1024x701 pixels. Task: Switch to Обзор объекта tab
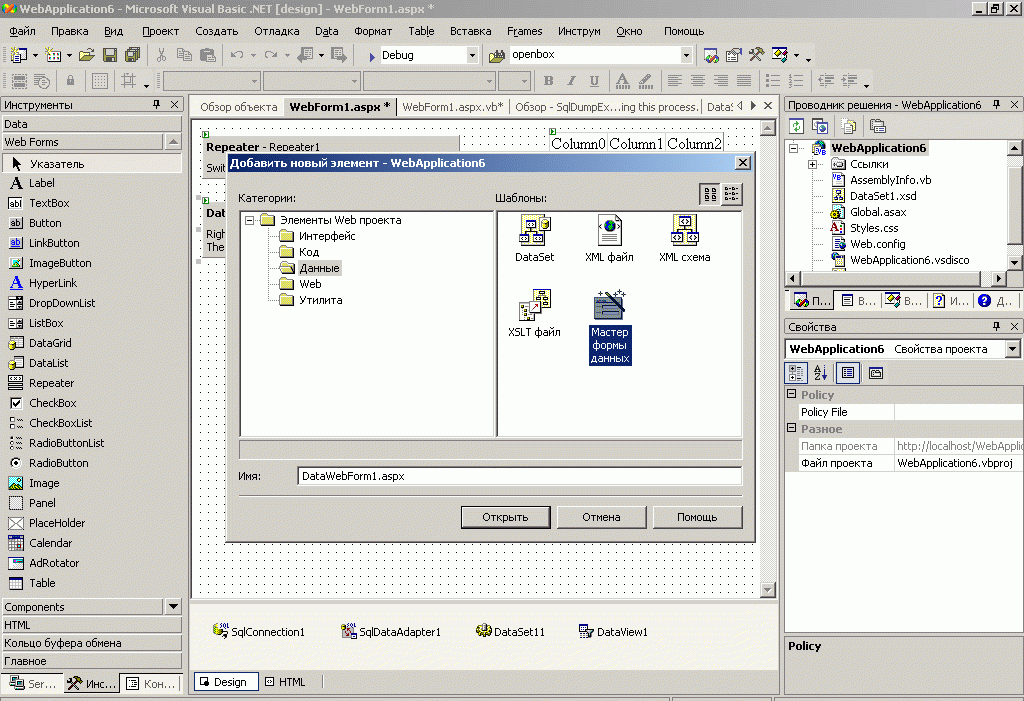pyautogui.click(x=238, y=106)
